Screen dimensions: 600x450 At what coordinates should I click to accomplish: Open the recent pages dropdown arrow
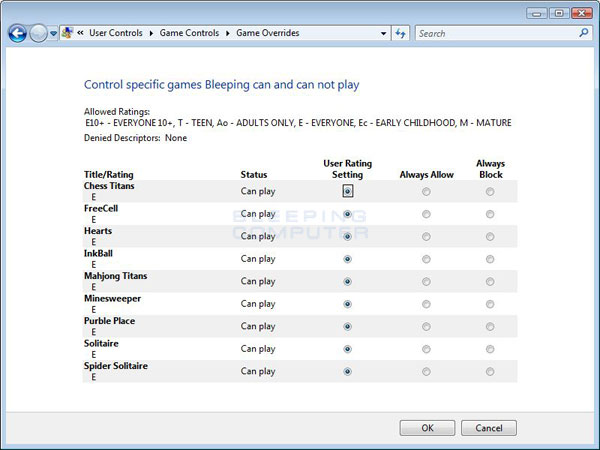click(54, 34)
